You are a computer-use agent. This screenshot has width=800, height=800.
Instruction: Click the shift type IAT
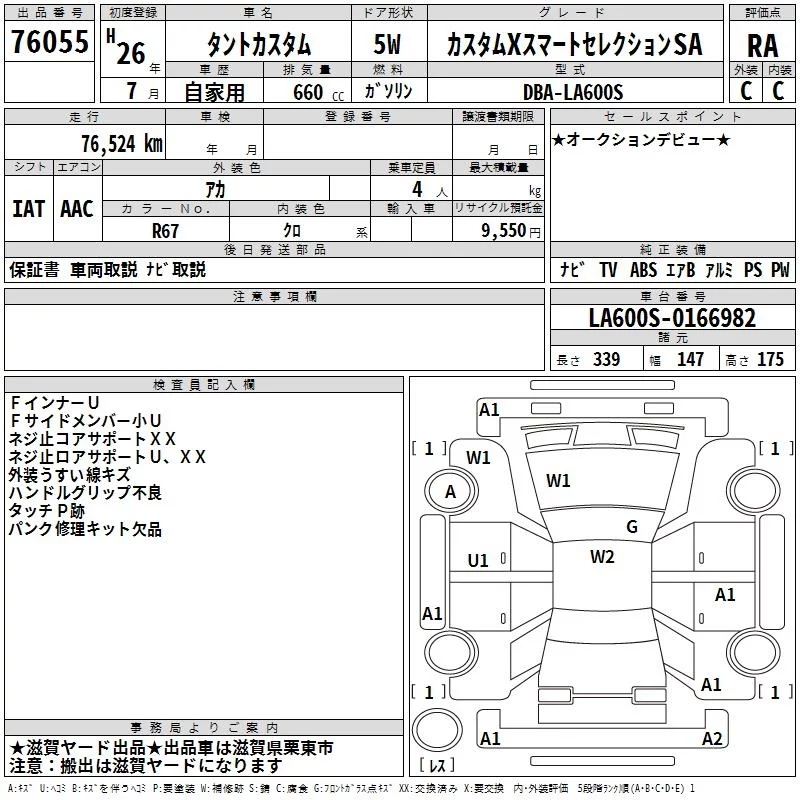(29, 209)
